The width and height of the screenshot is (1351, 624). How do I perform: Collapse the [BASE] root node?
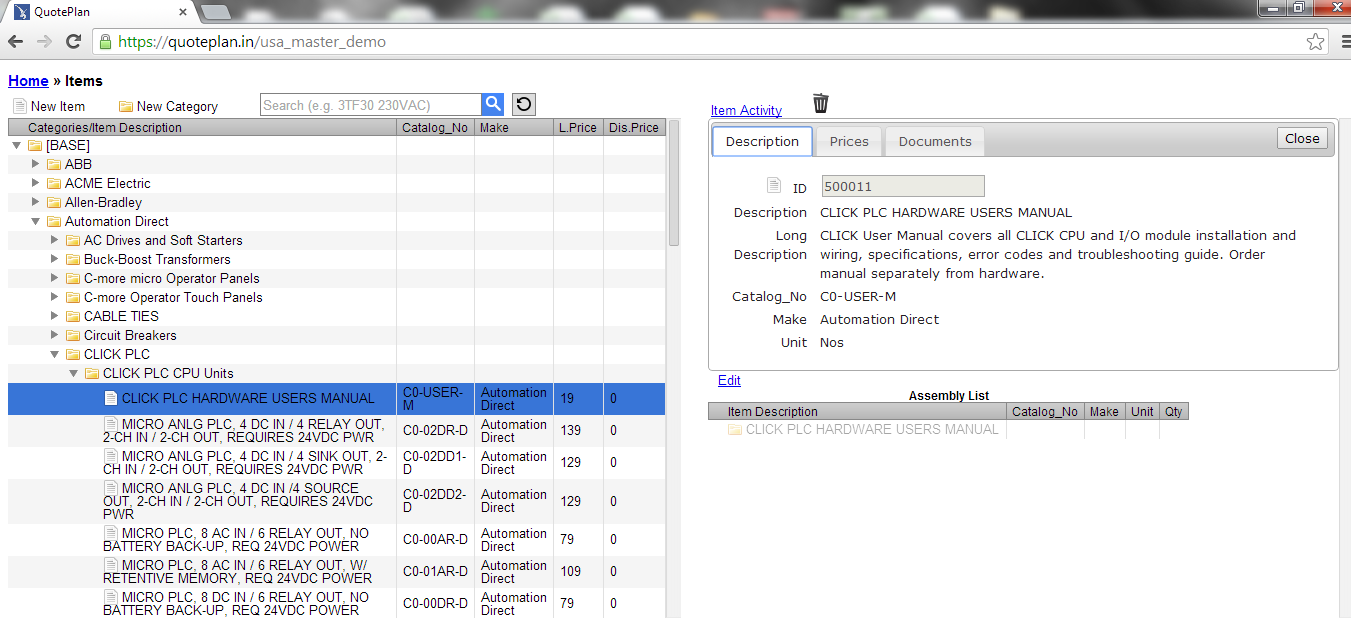point(16,145)
